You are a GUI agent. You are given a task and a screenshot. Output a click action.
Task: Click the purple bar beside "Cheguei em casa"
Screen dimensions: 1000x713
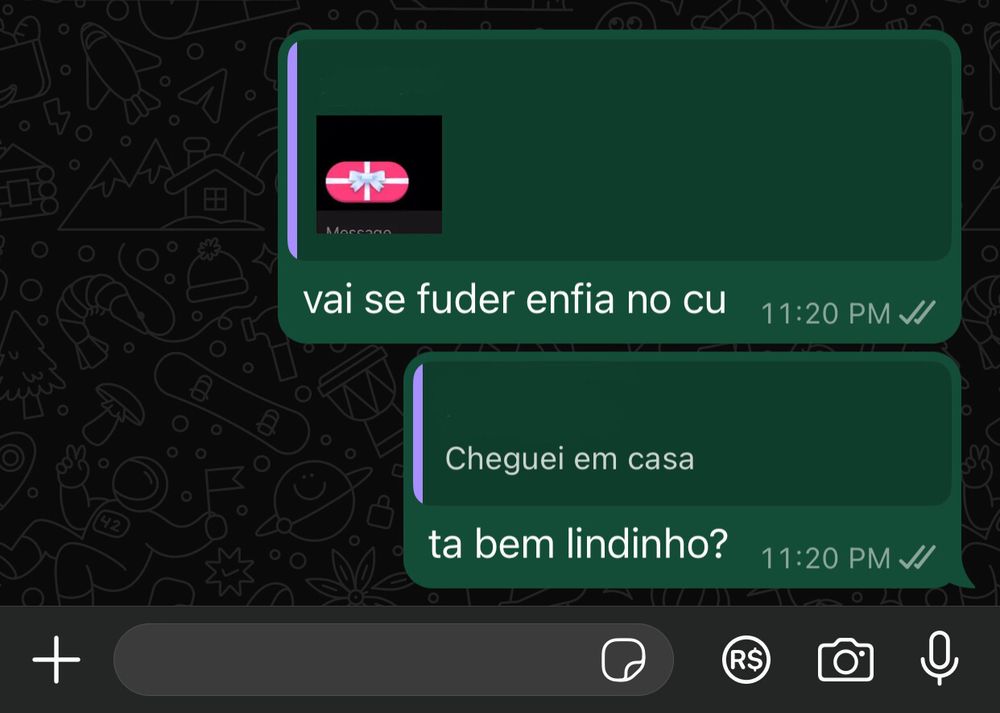click(418, 434)
